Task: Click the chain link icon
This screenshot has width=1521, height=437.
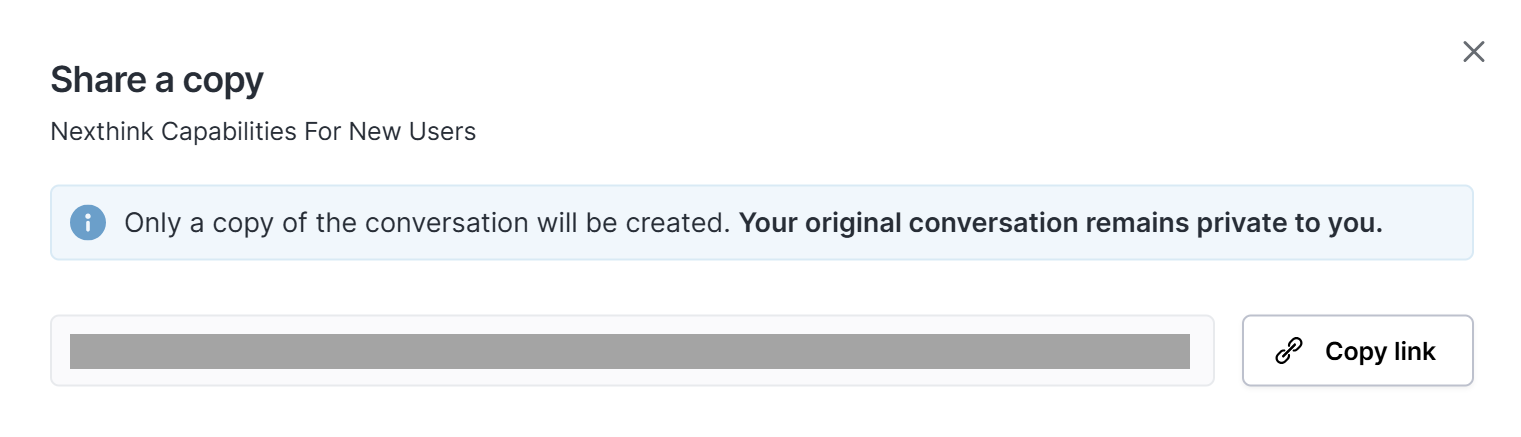Action: [1289, 351]
